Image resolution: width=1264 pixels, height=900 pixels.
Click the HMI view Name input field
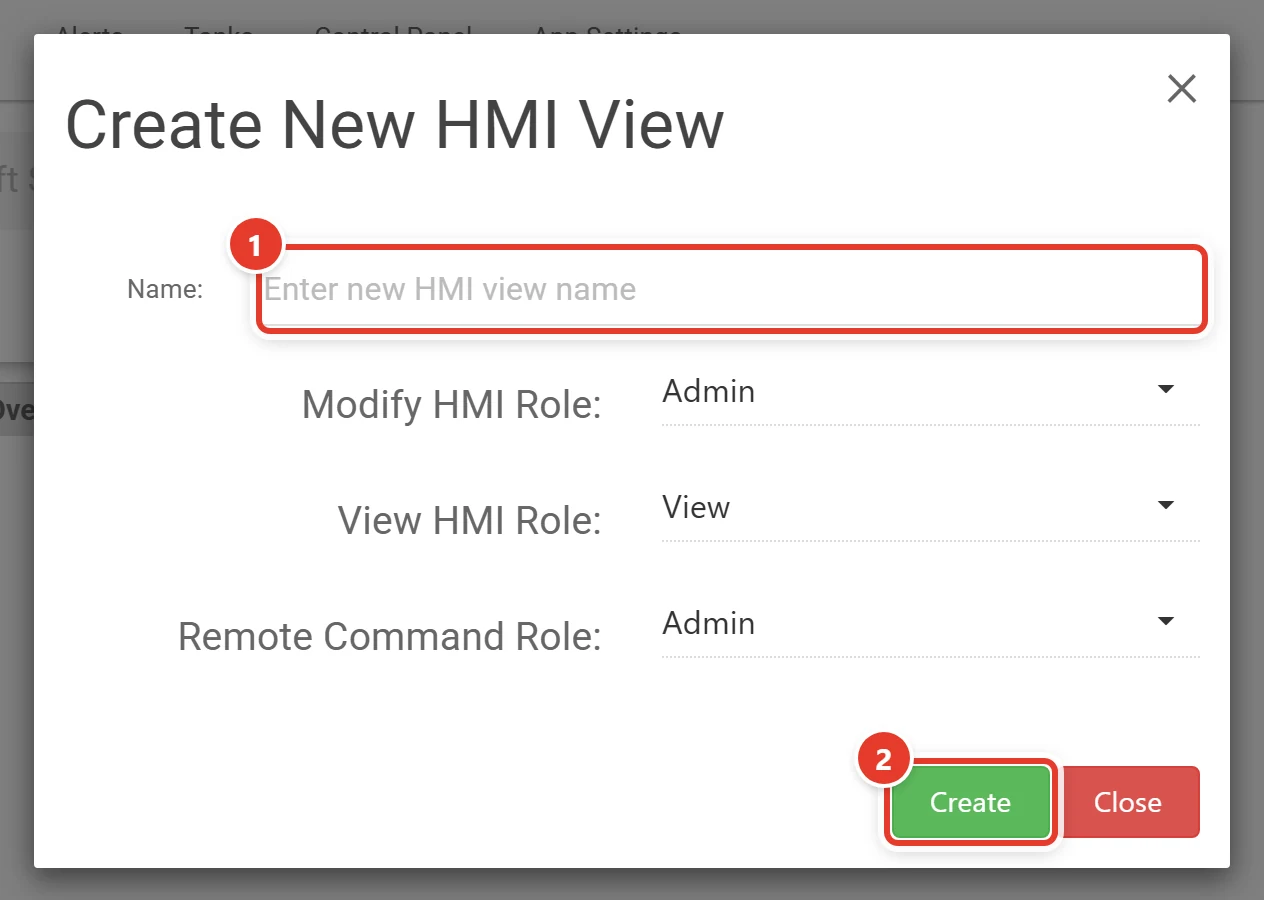coord(731,289)
